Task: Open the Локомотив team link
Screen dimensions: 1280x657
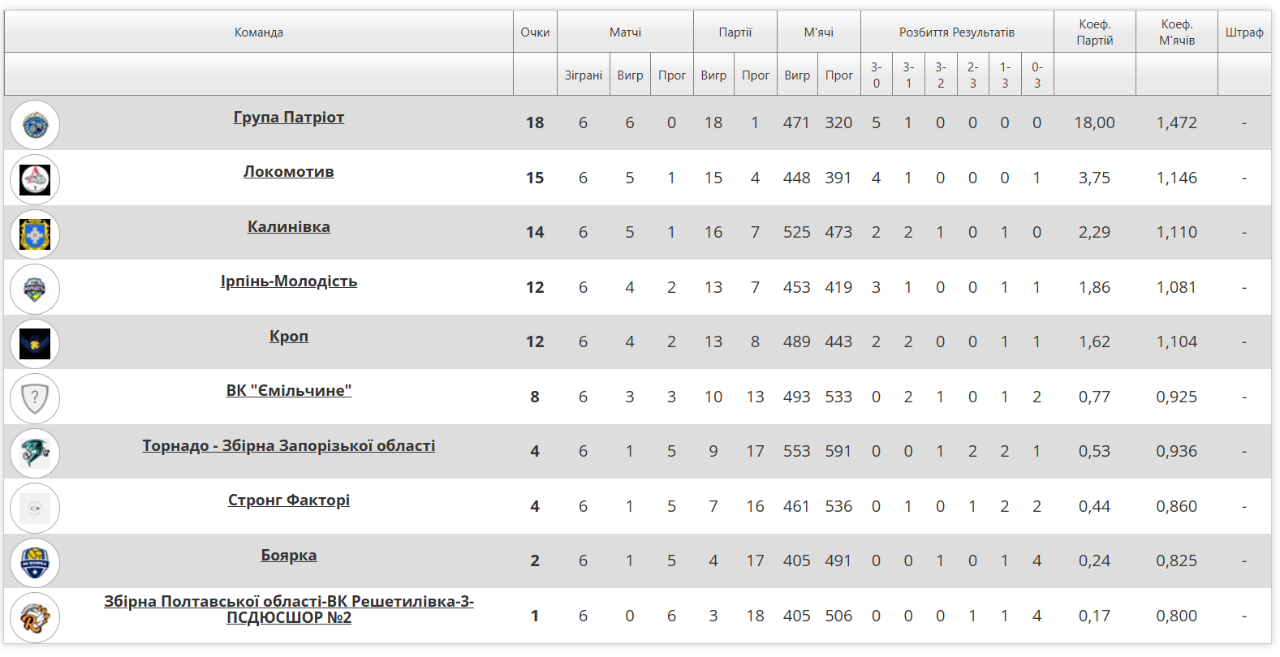Action: coord(289,172)
